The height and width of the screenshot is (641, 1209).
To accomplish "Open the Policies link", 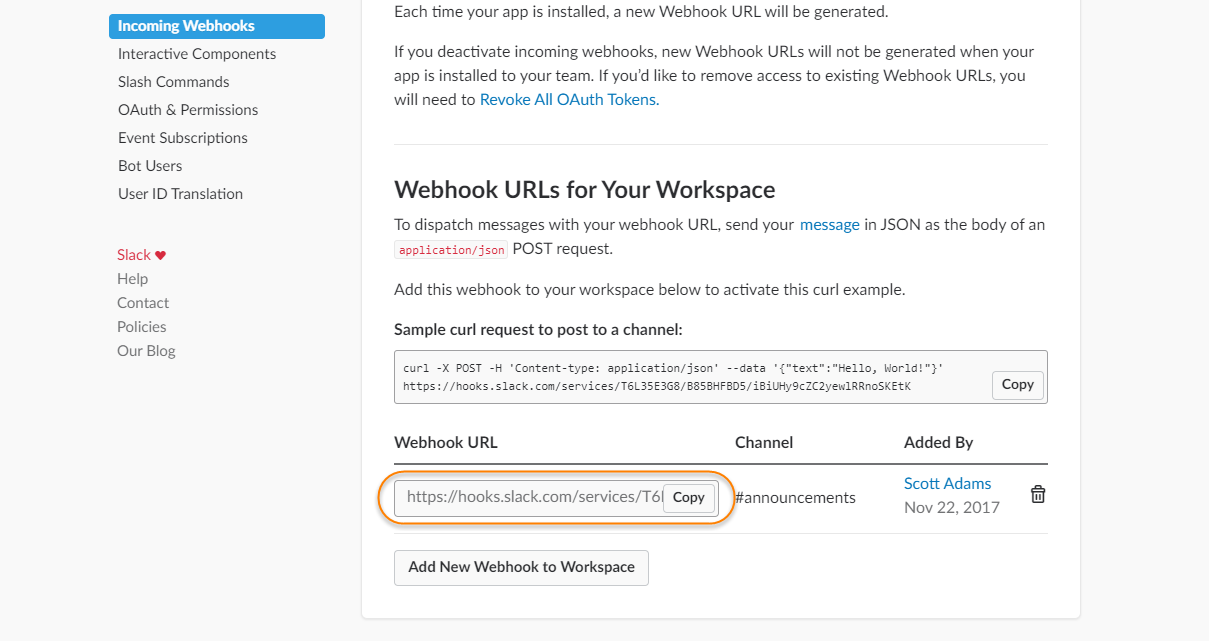I will pyautogui.click(x=142, y=327).
